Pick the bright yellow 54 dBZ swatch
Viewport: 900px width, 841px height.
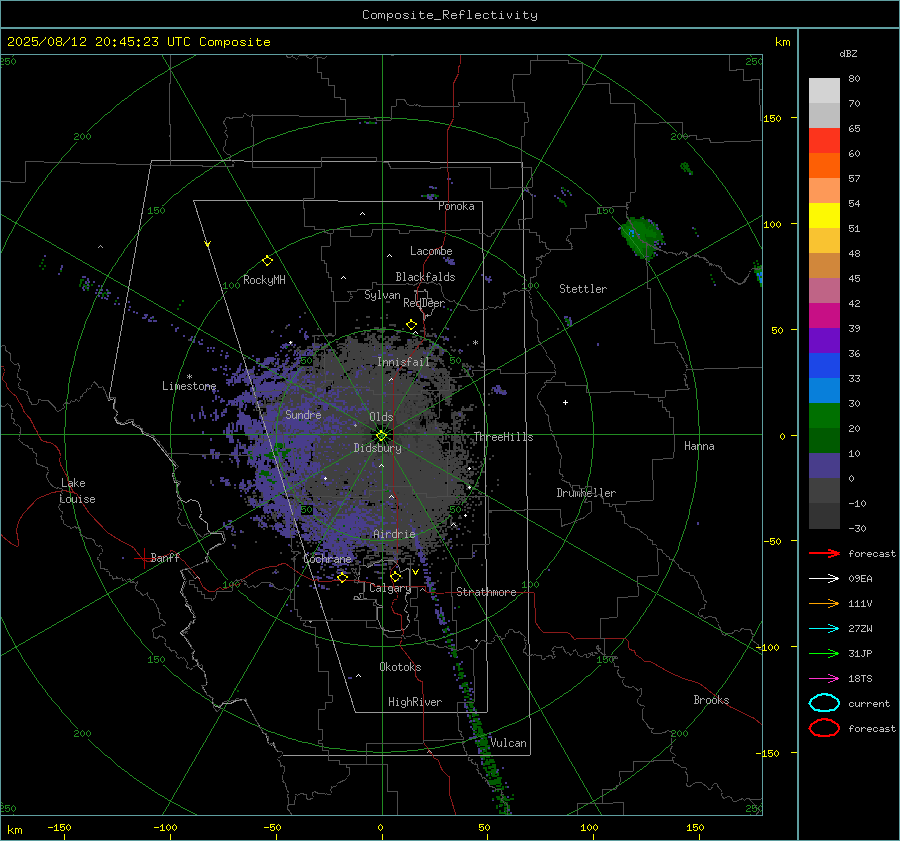coord(824,216)
